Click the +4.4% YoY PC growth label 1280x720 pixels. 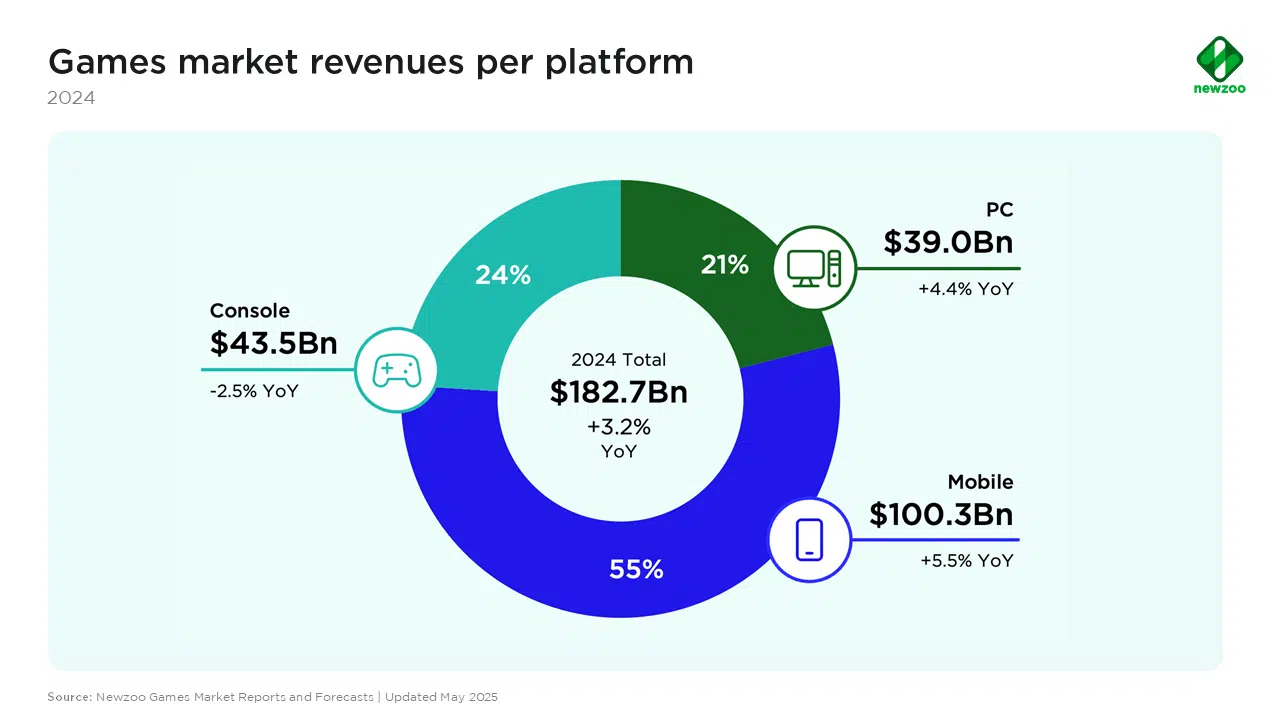point(965,290)
